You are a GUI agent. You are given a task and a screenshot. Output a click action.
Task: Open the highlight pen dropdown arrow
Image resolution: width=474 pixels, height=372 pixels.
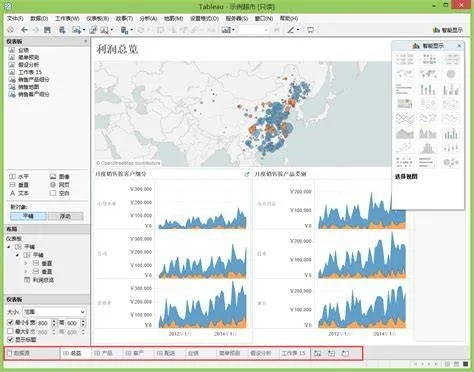[298, 30]
